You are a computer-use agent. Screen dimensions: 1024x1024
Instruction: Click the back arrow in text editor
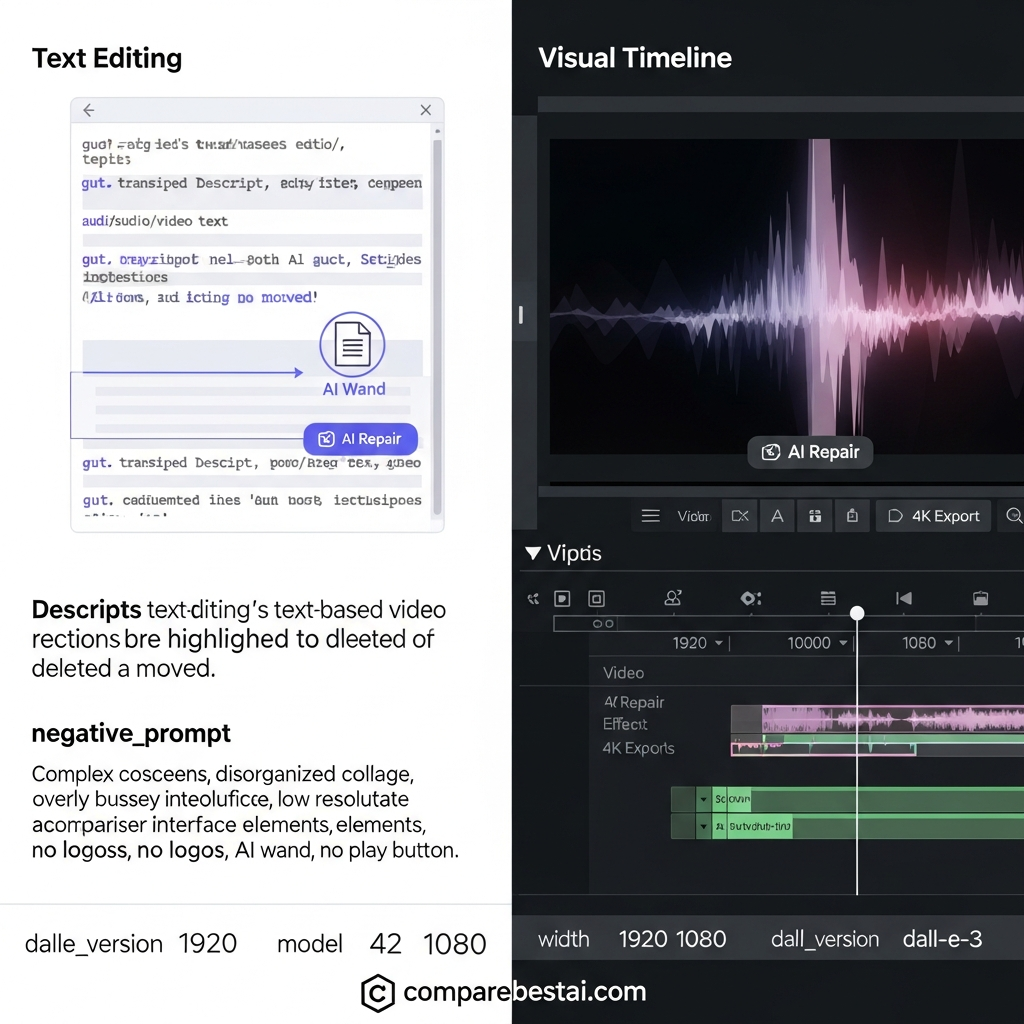pyautogui.click(x=89, y=110)
